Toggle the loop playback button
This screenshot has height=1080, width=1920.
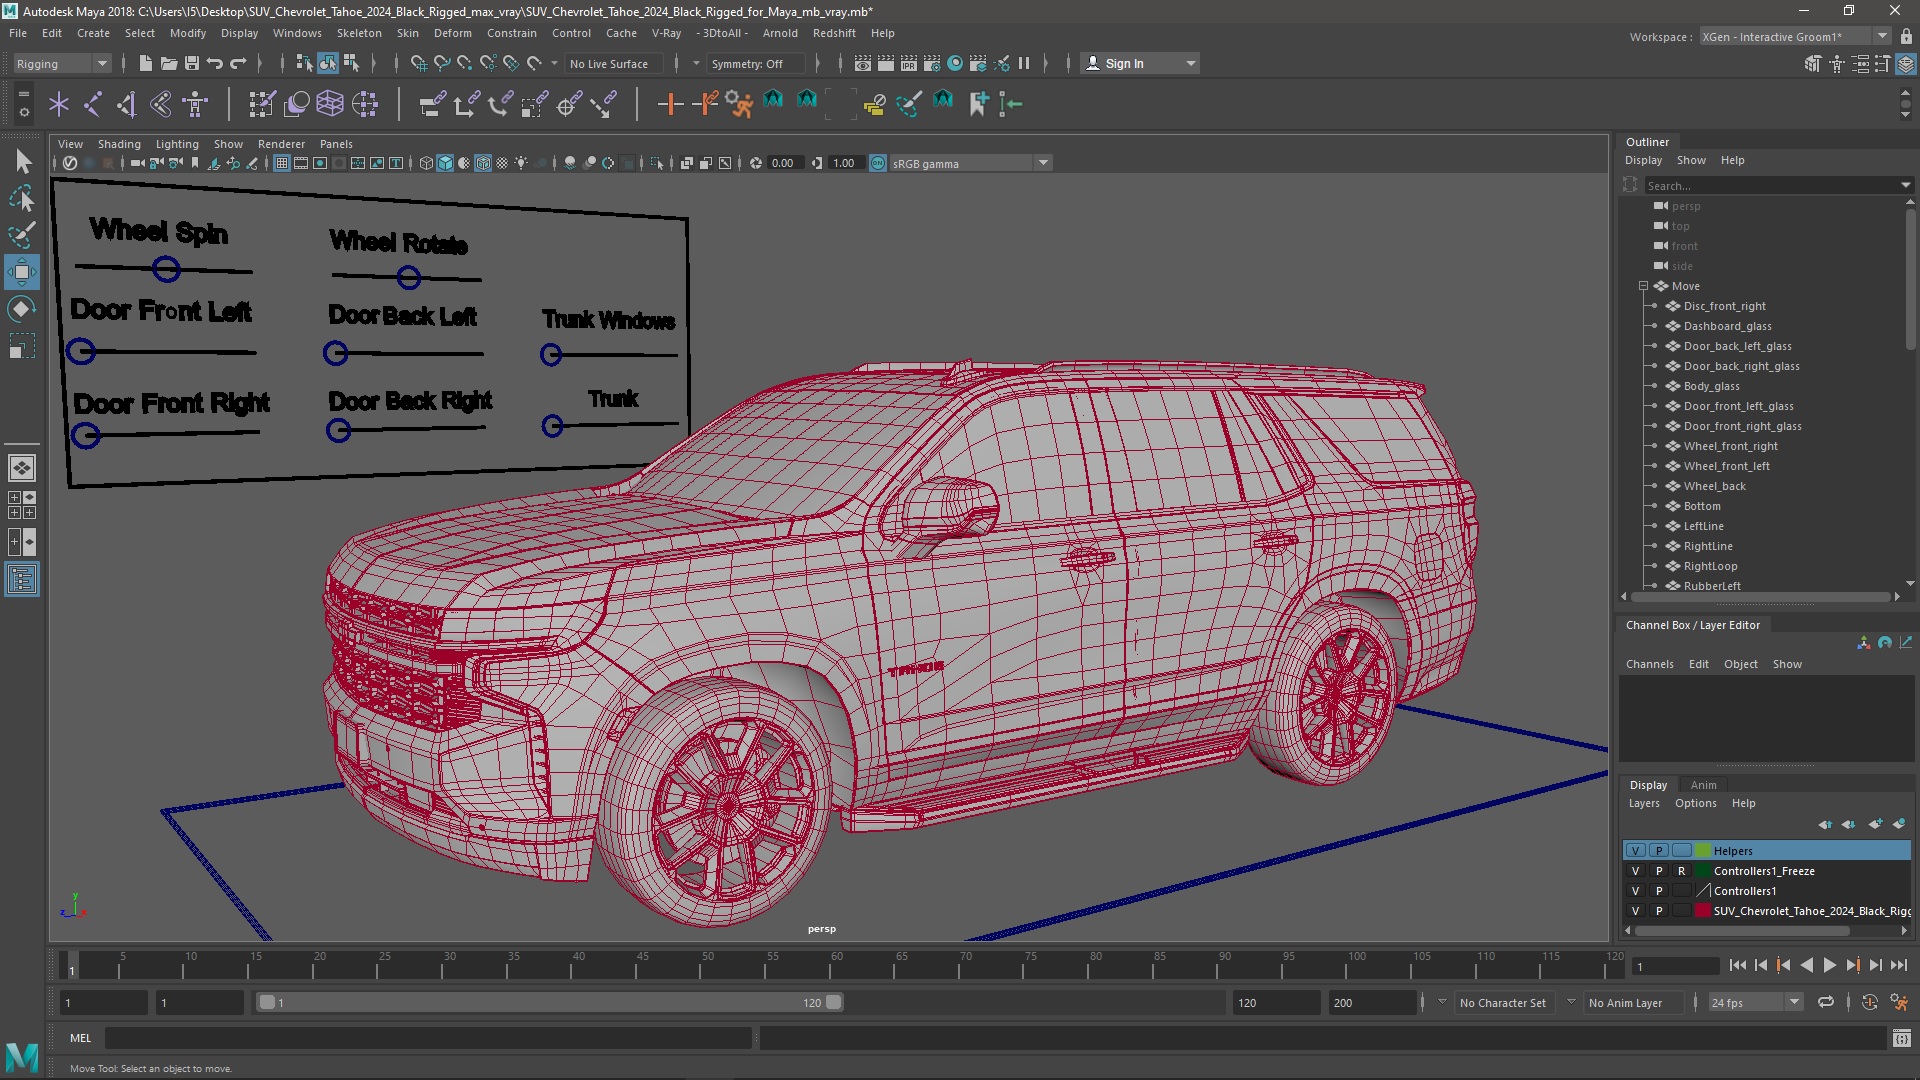point(1826,1002)
